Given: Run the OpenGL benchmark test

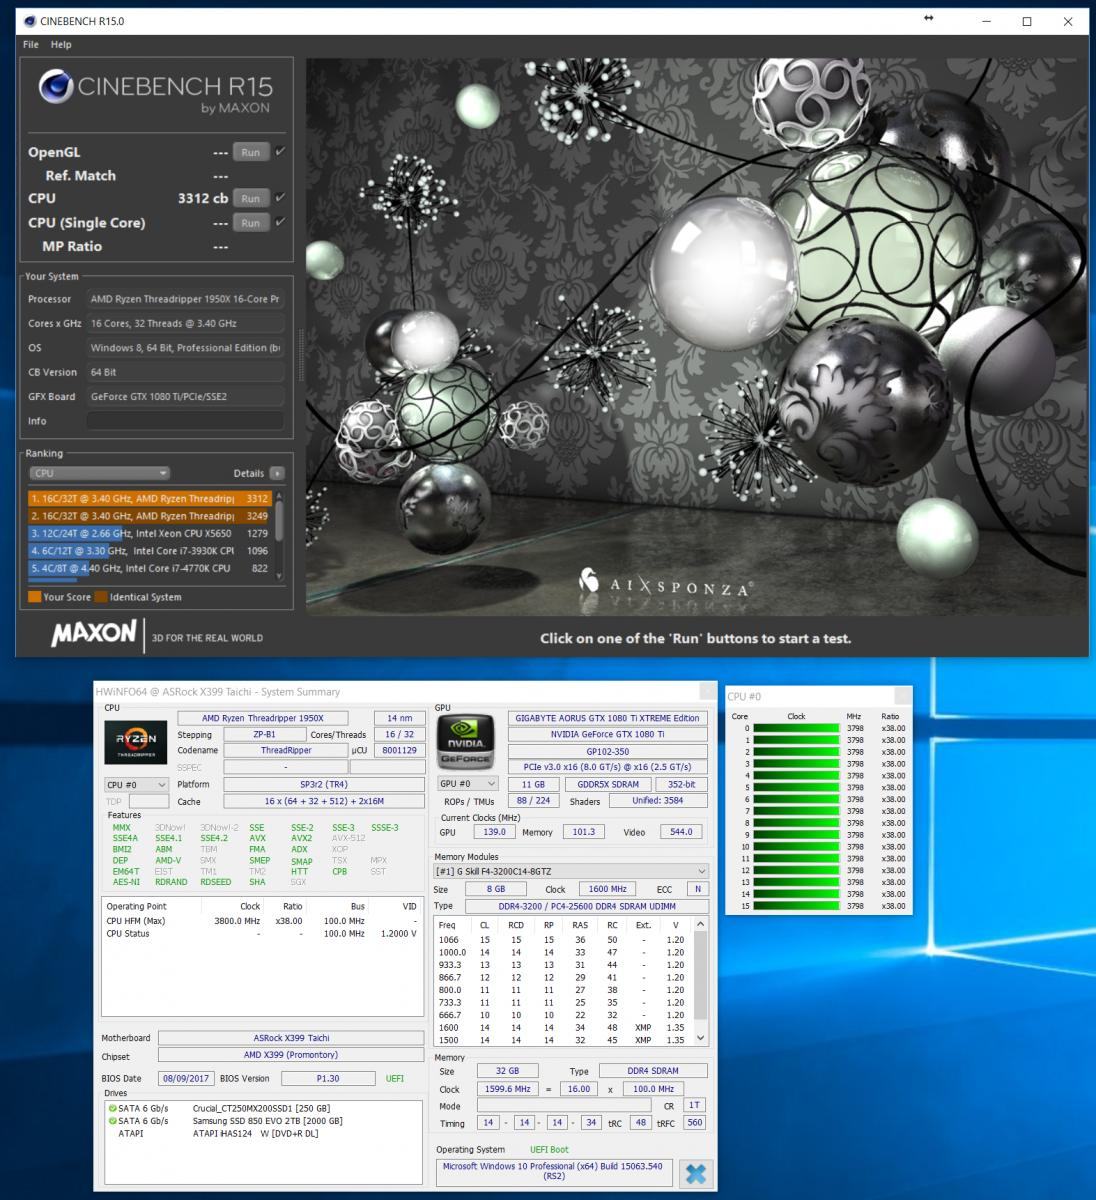Looking at the screenshot, I should (250, 152).
